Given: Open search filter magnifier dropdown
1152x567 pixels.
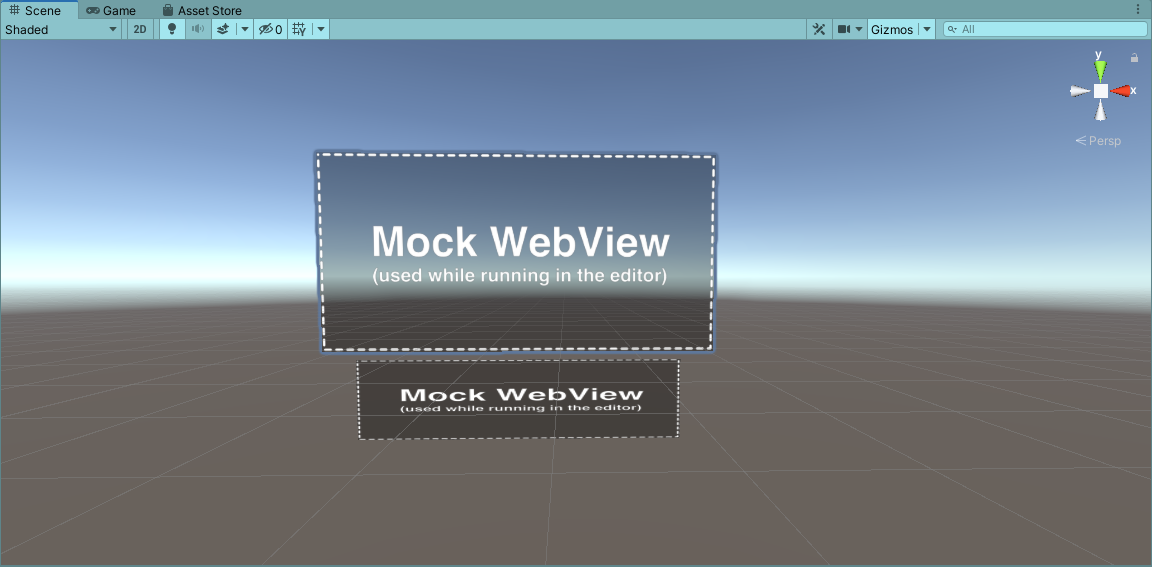Looking at the screenshot, I should 952,29.
